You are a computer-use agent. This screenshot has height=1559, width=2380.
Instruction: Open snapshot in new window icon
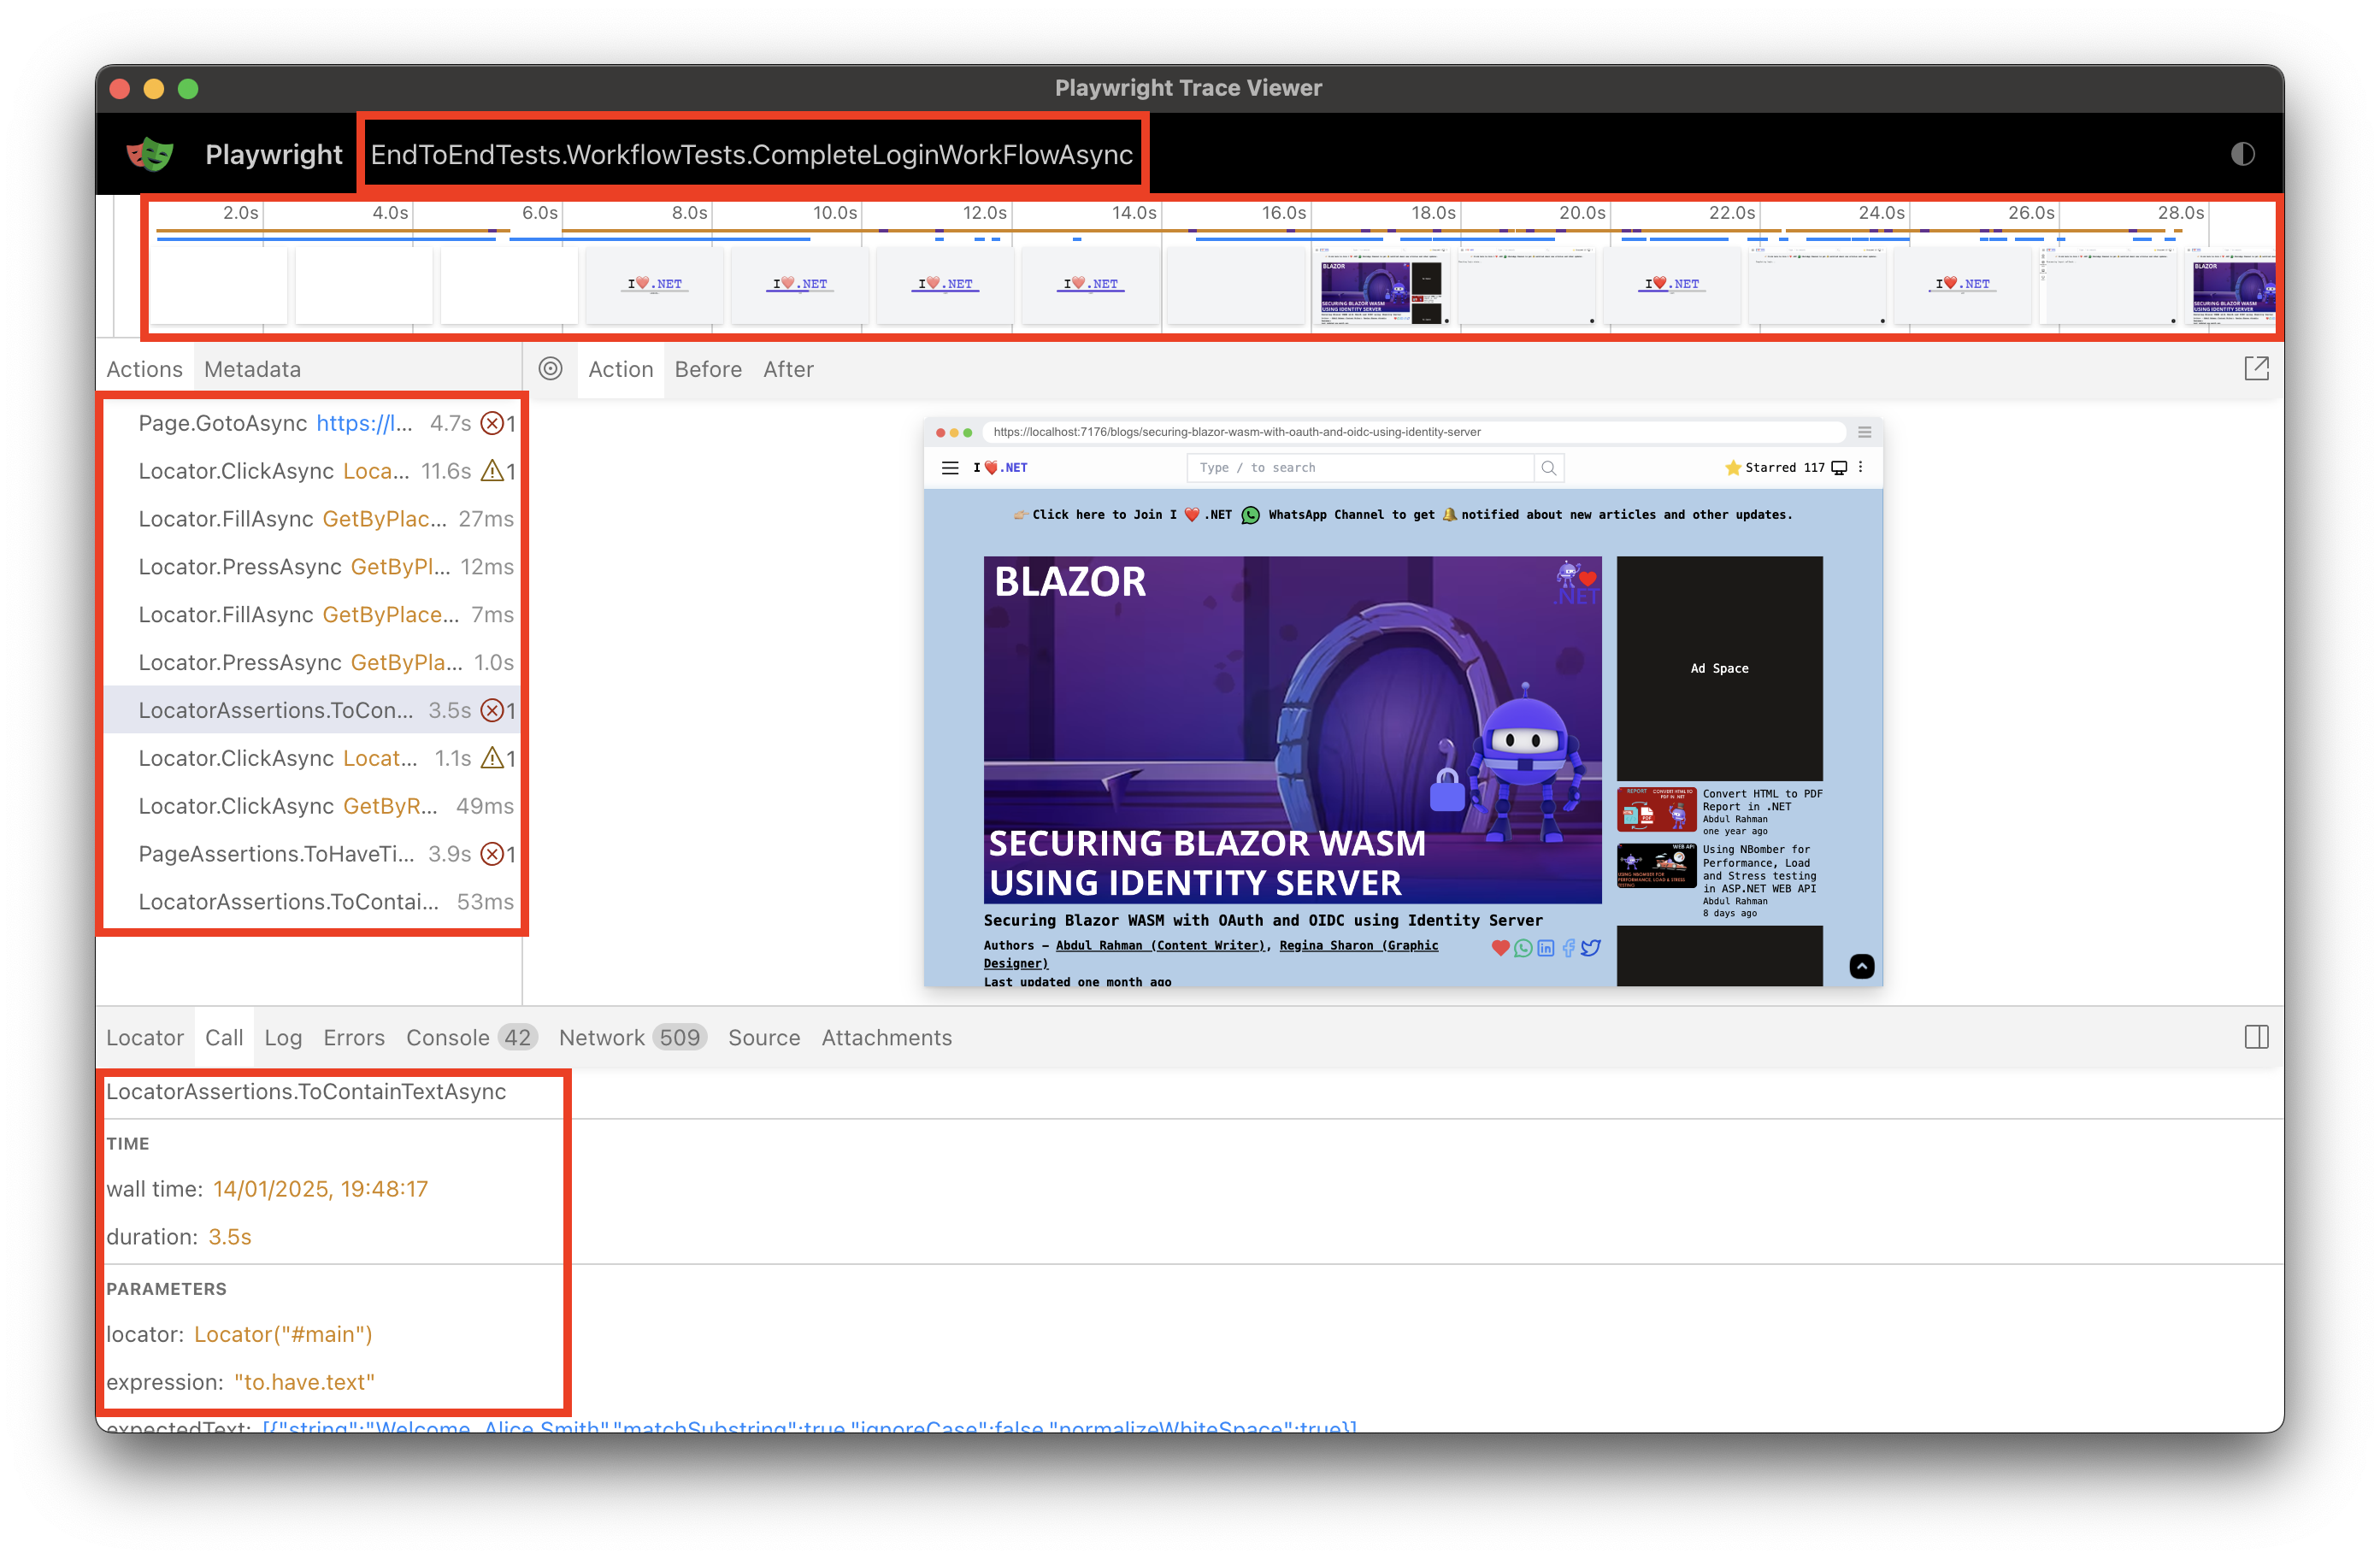(x=2256, y=369)
